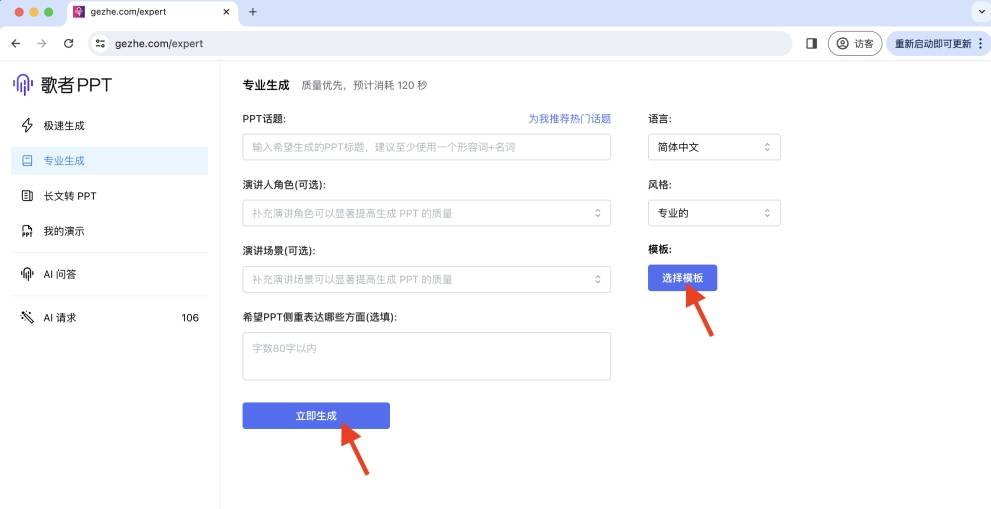991x509 pixels.
Task: Open AI 请求 in the sidebar
Action: (x=109, y=317)
